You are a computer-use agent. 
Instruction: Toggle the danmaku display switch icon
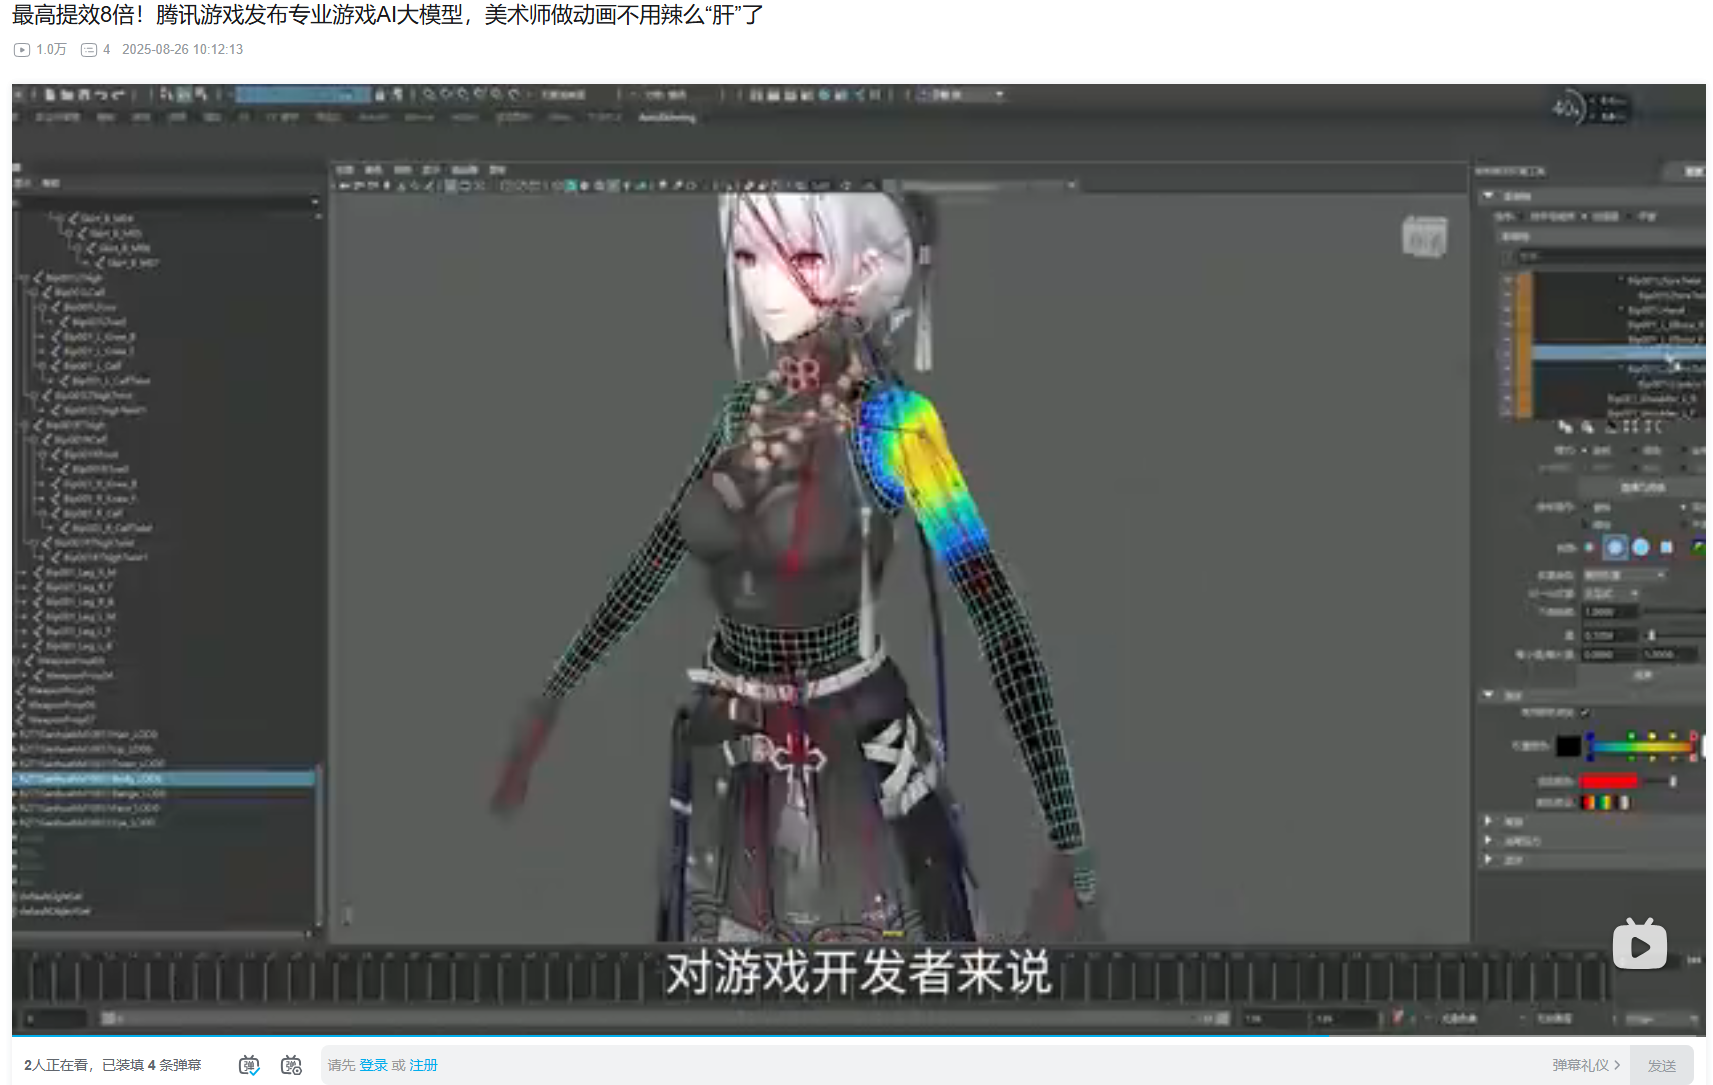tap(249, 1065)
